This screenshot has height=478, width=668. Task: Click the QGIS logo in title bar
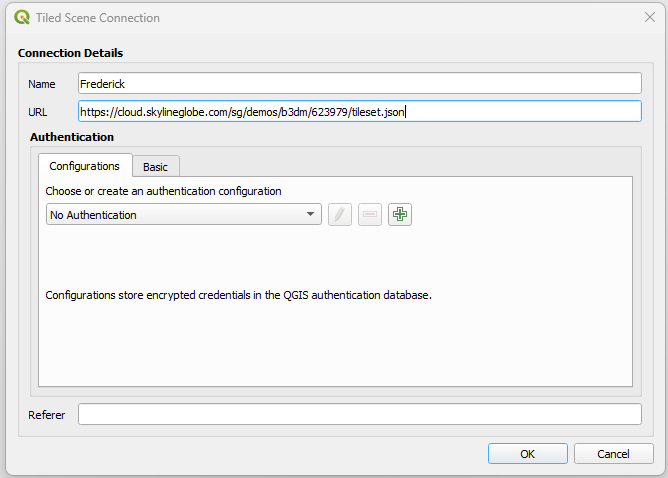22,17
